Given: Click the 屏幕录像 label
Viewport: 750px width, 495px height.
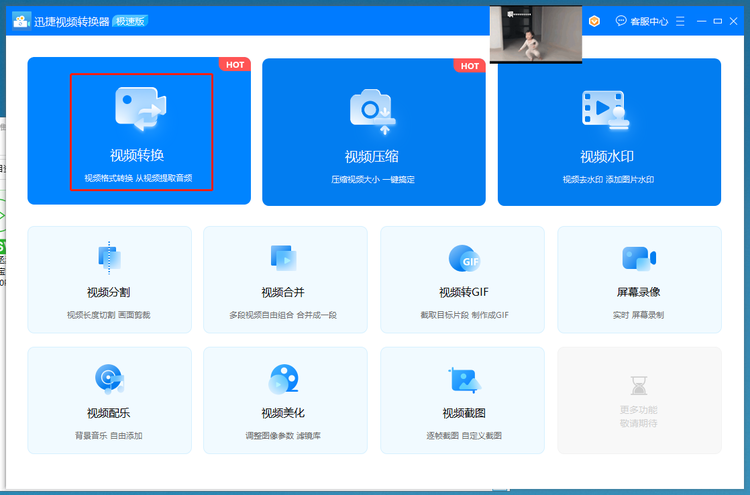Looking at the screenshot, I should coord(639,292).
